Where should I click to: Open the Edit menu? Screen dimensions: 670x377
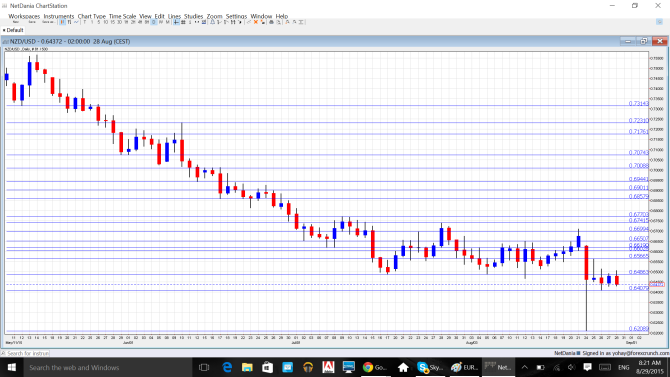(x=159, y=16)
